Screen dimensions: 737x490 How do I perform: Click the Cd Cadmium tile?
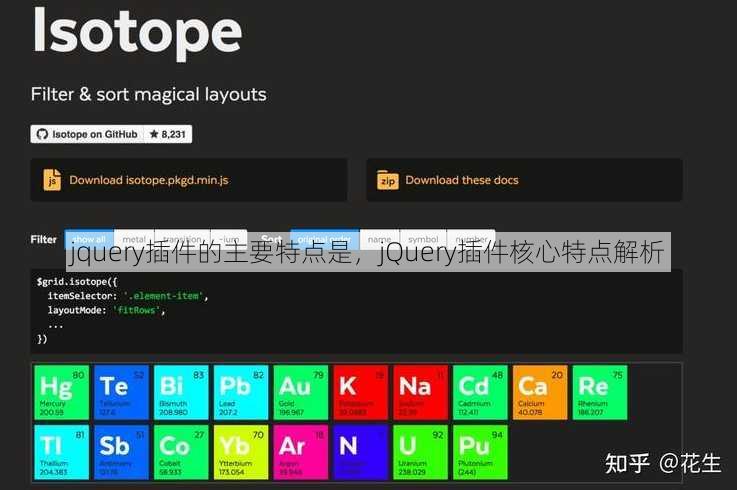point(480,392)
